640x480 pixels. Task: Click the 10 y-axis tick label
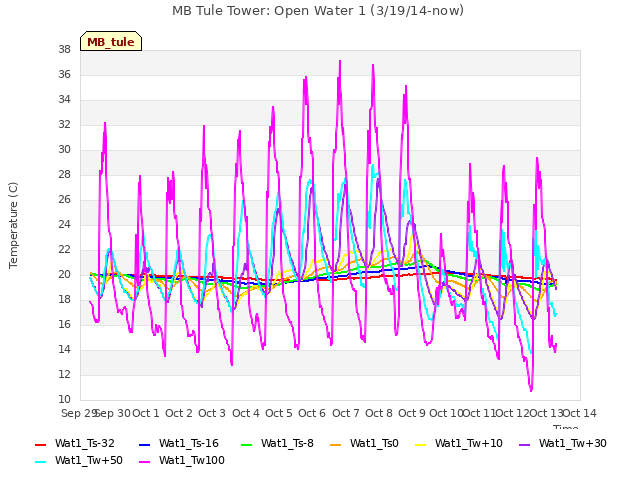(x=64, y=399)
